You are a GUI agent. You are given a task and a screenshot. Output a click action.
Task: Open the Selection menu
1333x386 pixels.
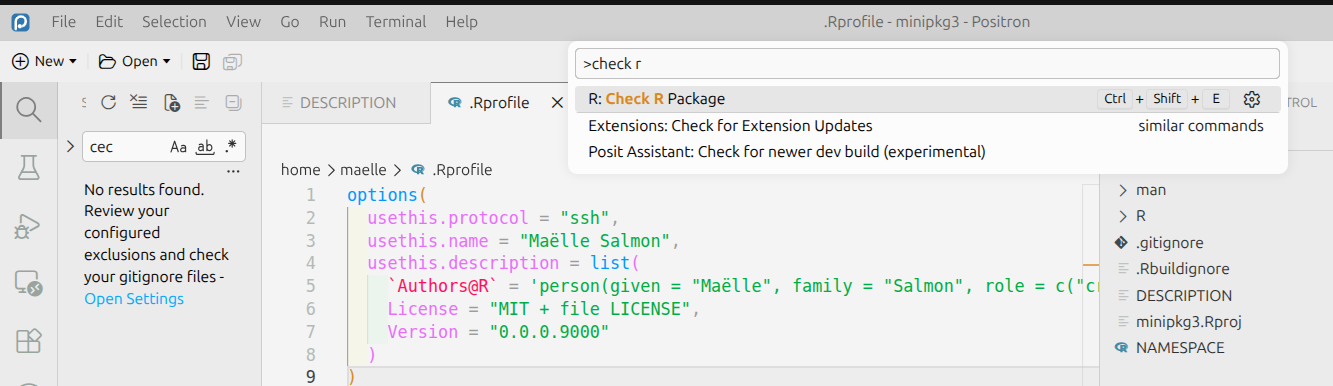(175, 21)
